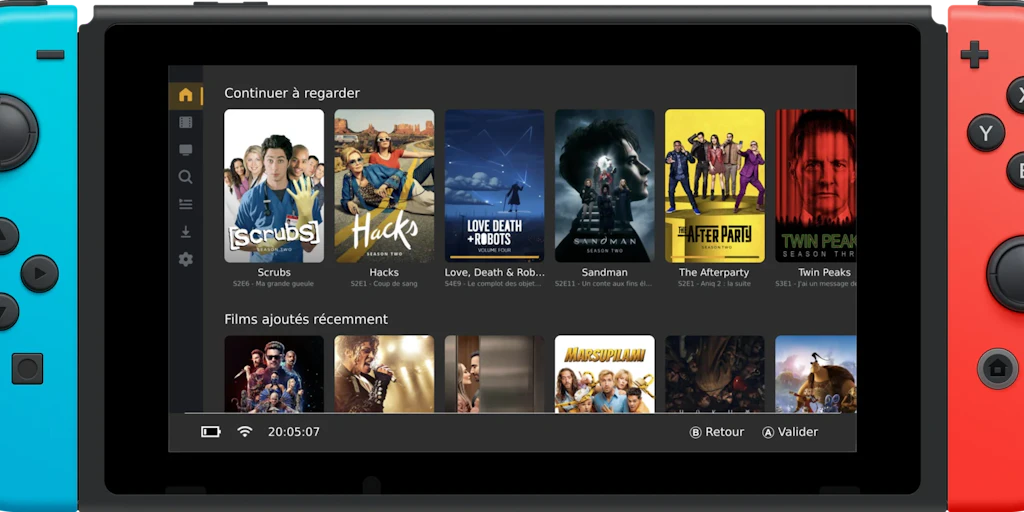The width and height of the screenshot is (1024, 512).
Task: Click 'S2E1 - Aniq 2 : la suite' text
Action: 714,284
